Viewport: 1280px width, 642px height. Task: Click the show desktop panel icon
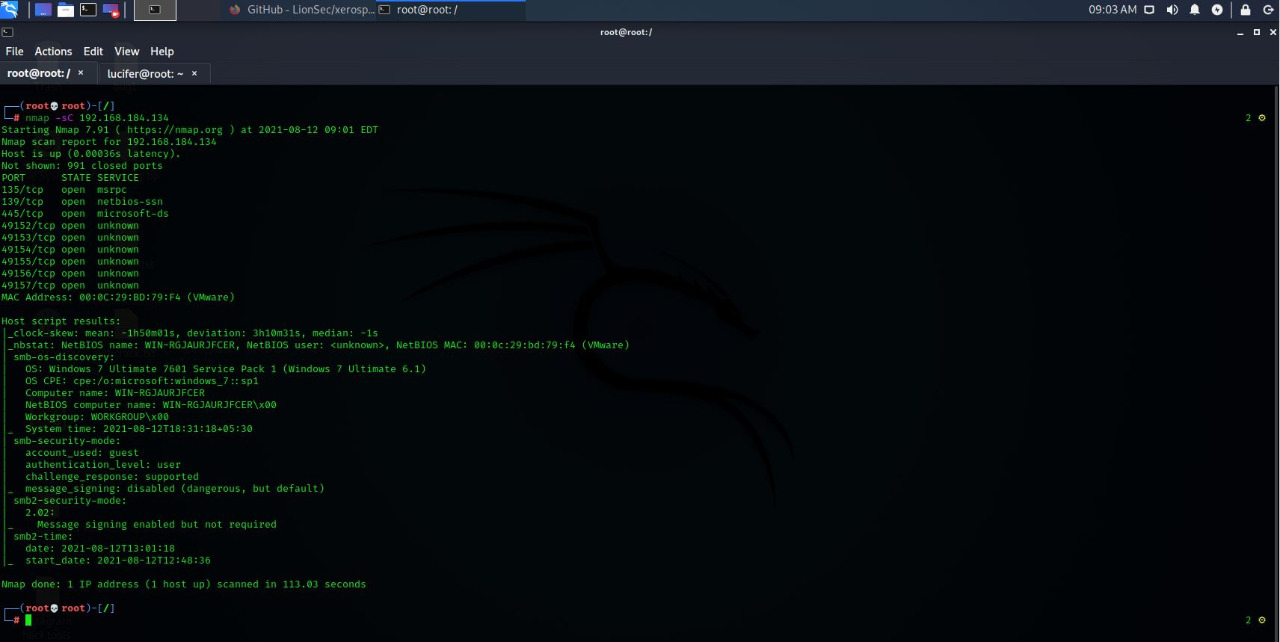click(43, 10)
